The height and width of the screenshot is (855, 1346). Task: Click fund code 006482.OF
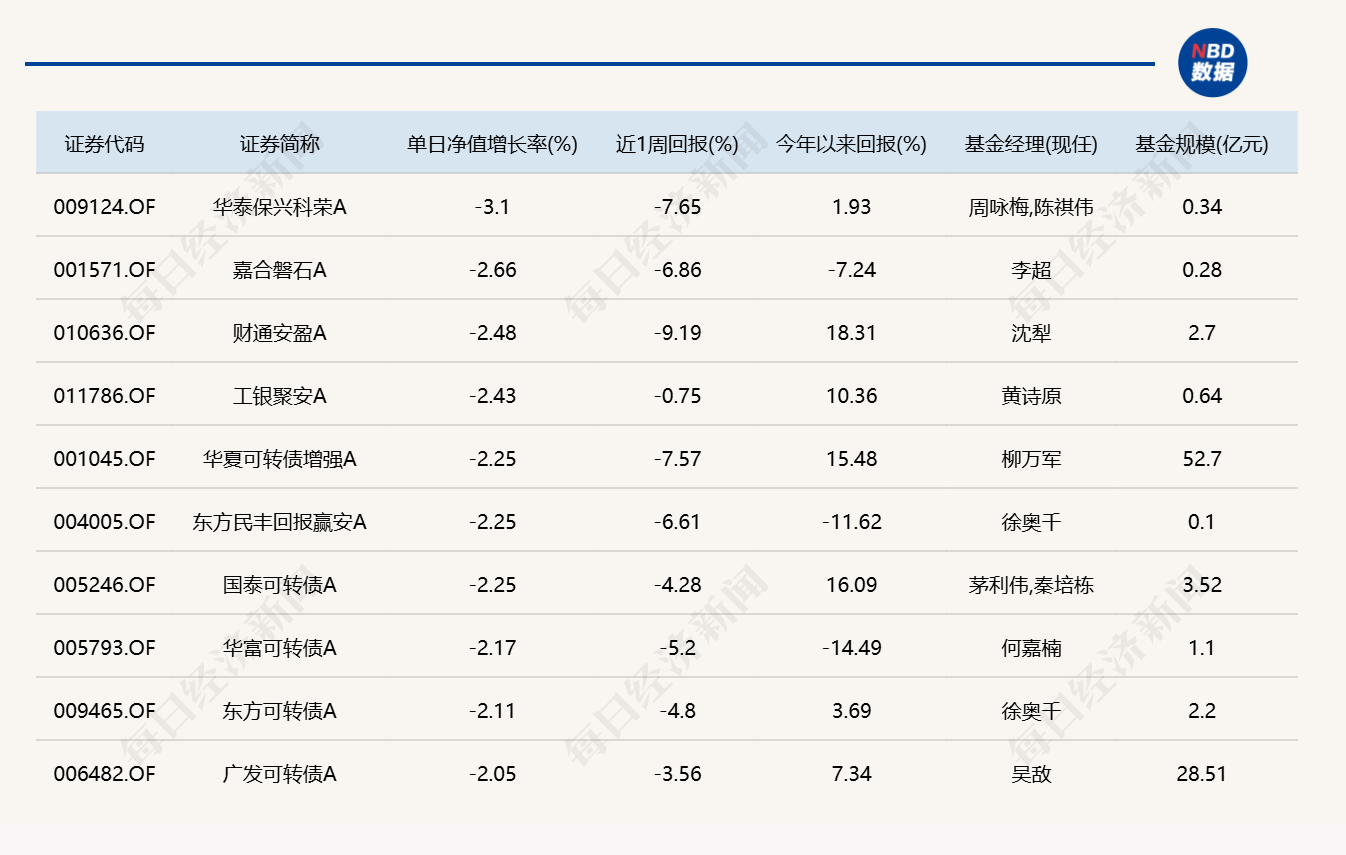click(x=105, y=774)
